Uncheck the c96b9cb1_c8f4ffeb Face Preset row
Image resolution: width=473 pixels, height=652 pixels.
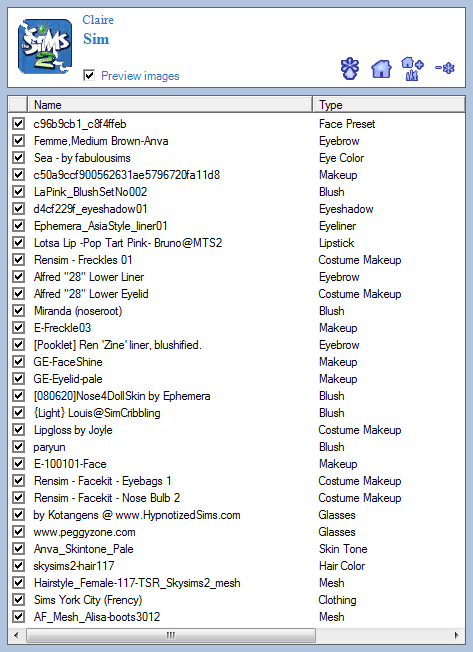[x=18, y=123]
